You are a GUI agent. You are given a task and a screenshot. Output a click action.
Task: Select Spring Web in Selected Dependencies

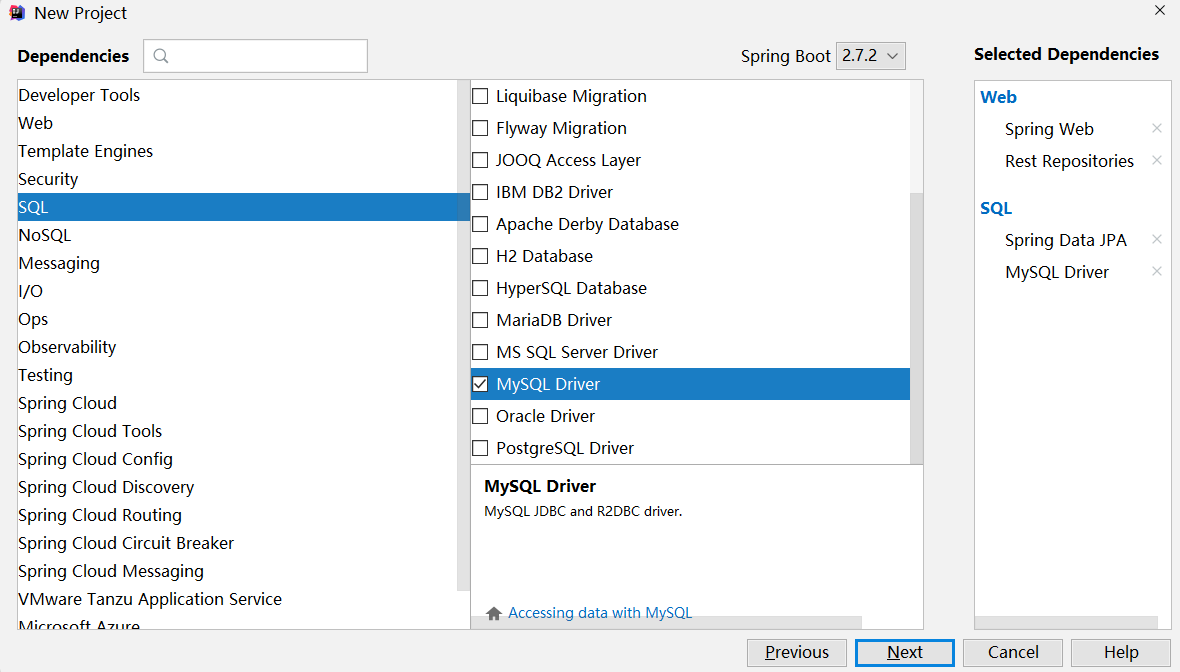pos(1049,129)
